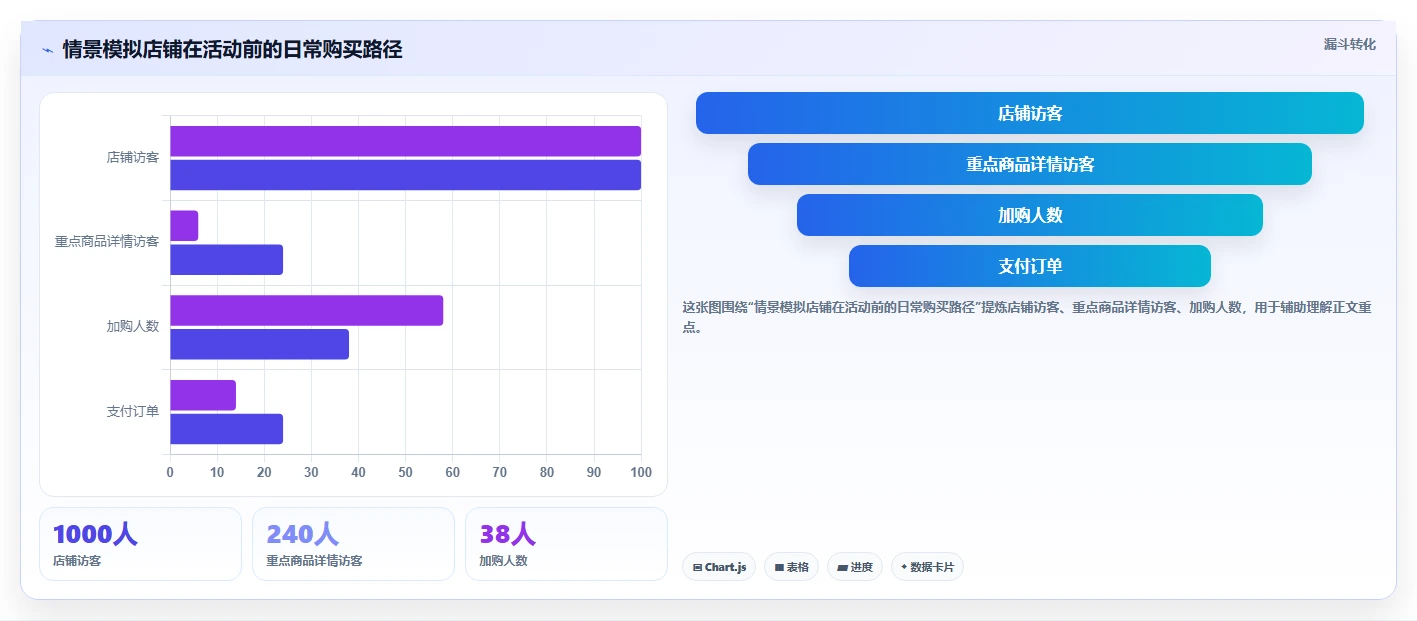Select the 加购人数 funnel stage
The height and width of the screenshot is (621, 1417).
pyautogui.click(x=1029, y=215)
